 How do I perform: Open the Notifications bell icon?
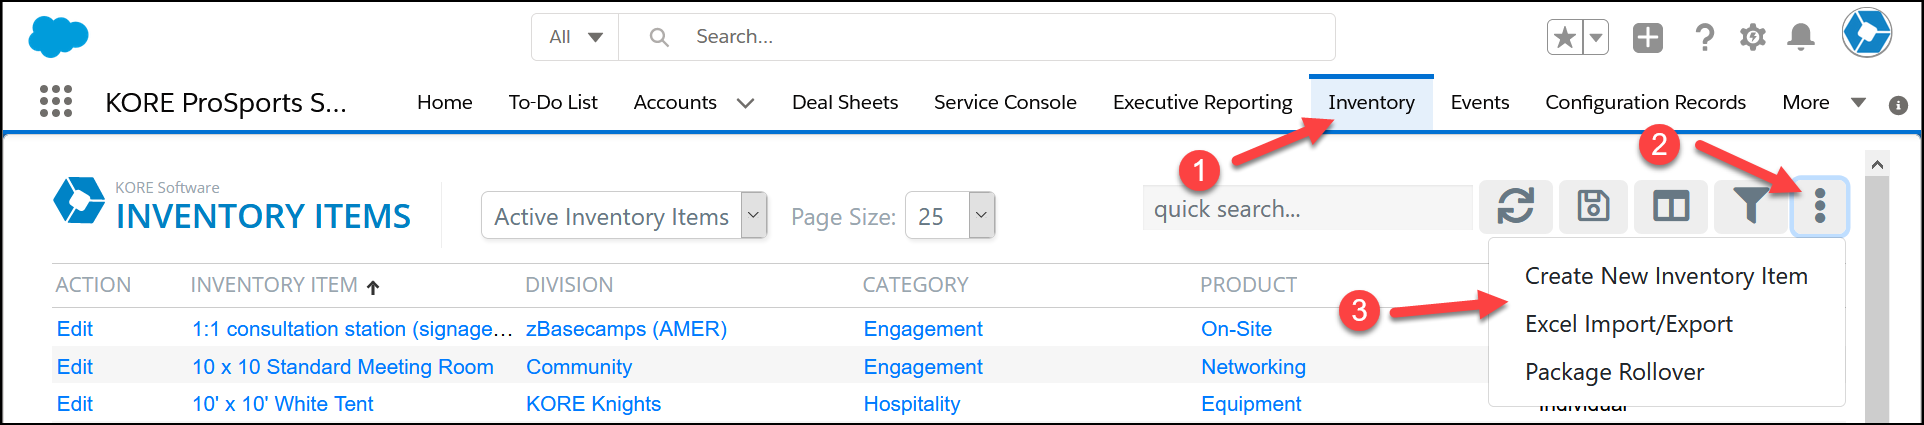pyautogui.click(x=1801, y=38)
